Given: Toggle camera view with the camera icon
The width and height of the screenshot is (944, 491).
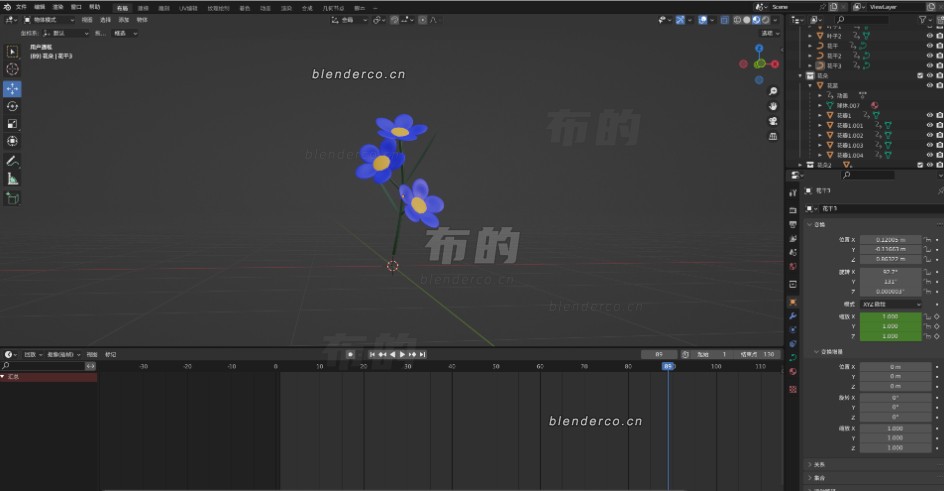Looking at the screenshot, I should click(773, 121).
